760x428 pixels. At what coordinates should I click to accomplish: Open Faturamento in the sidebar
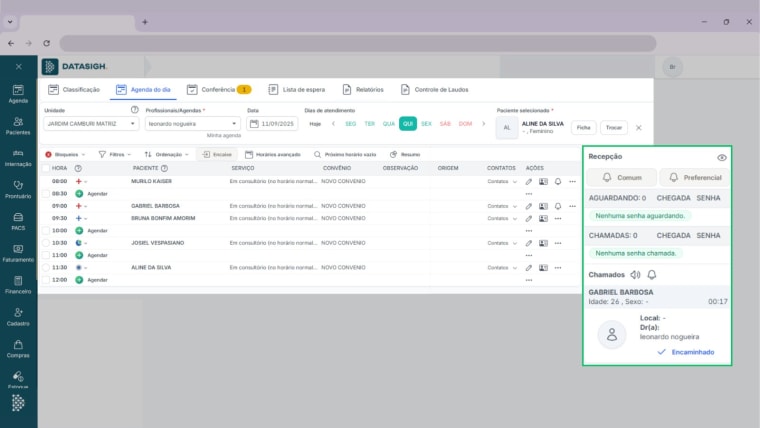coord(18,254)
